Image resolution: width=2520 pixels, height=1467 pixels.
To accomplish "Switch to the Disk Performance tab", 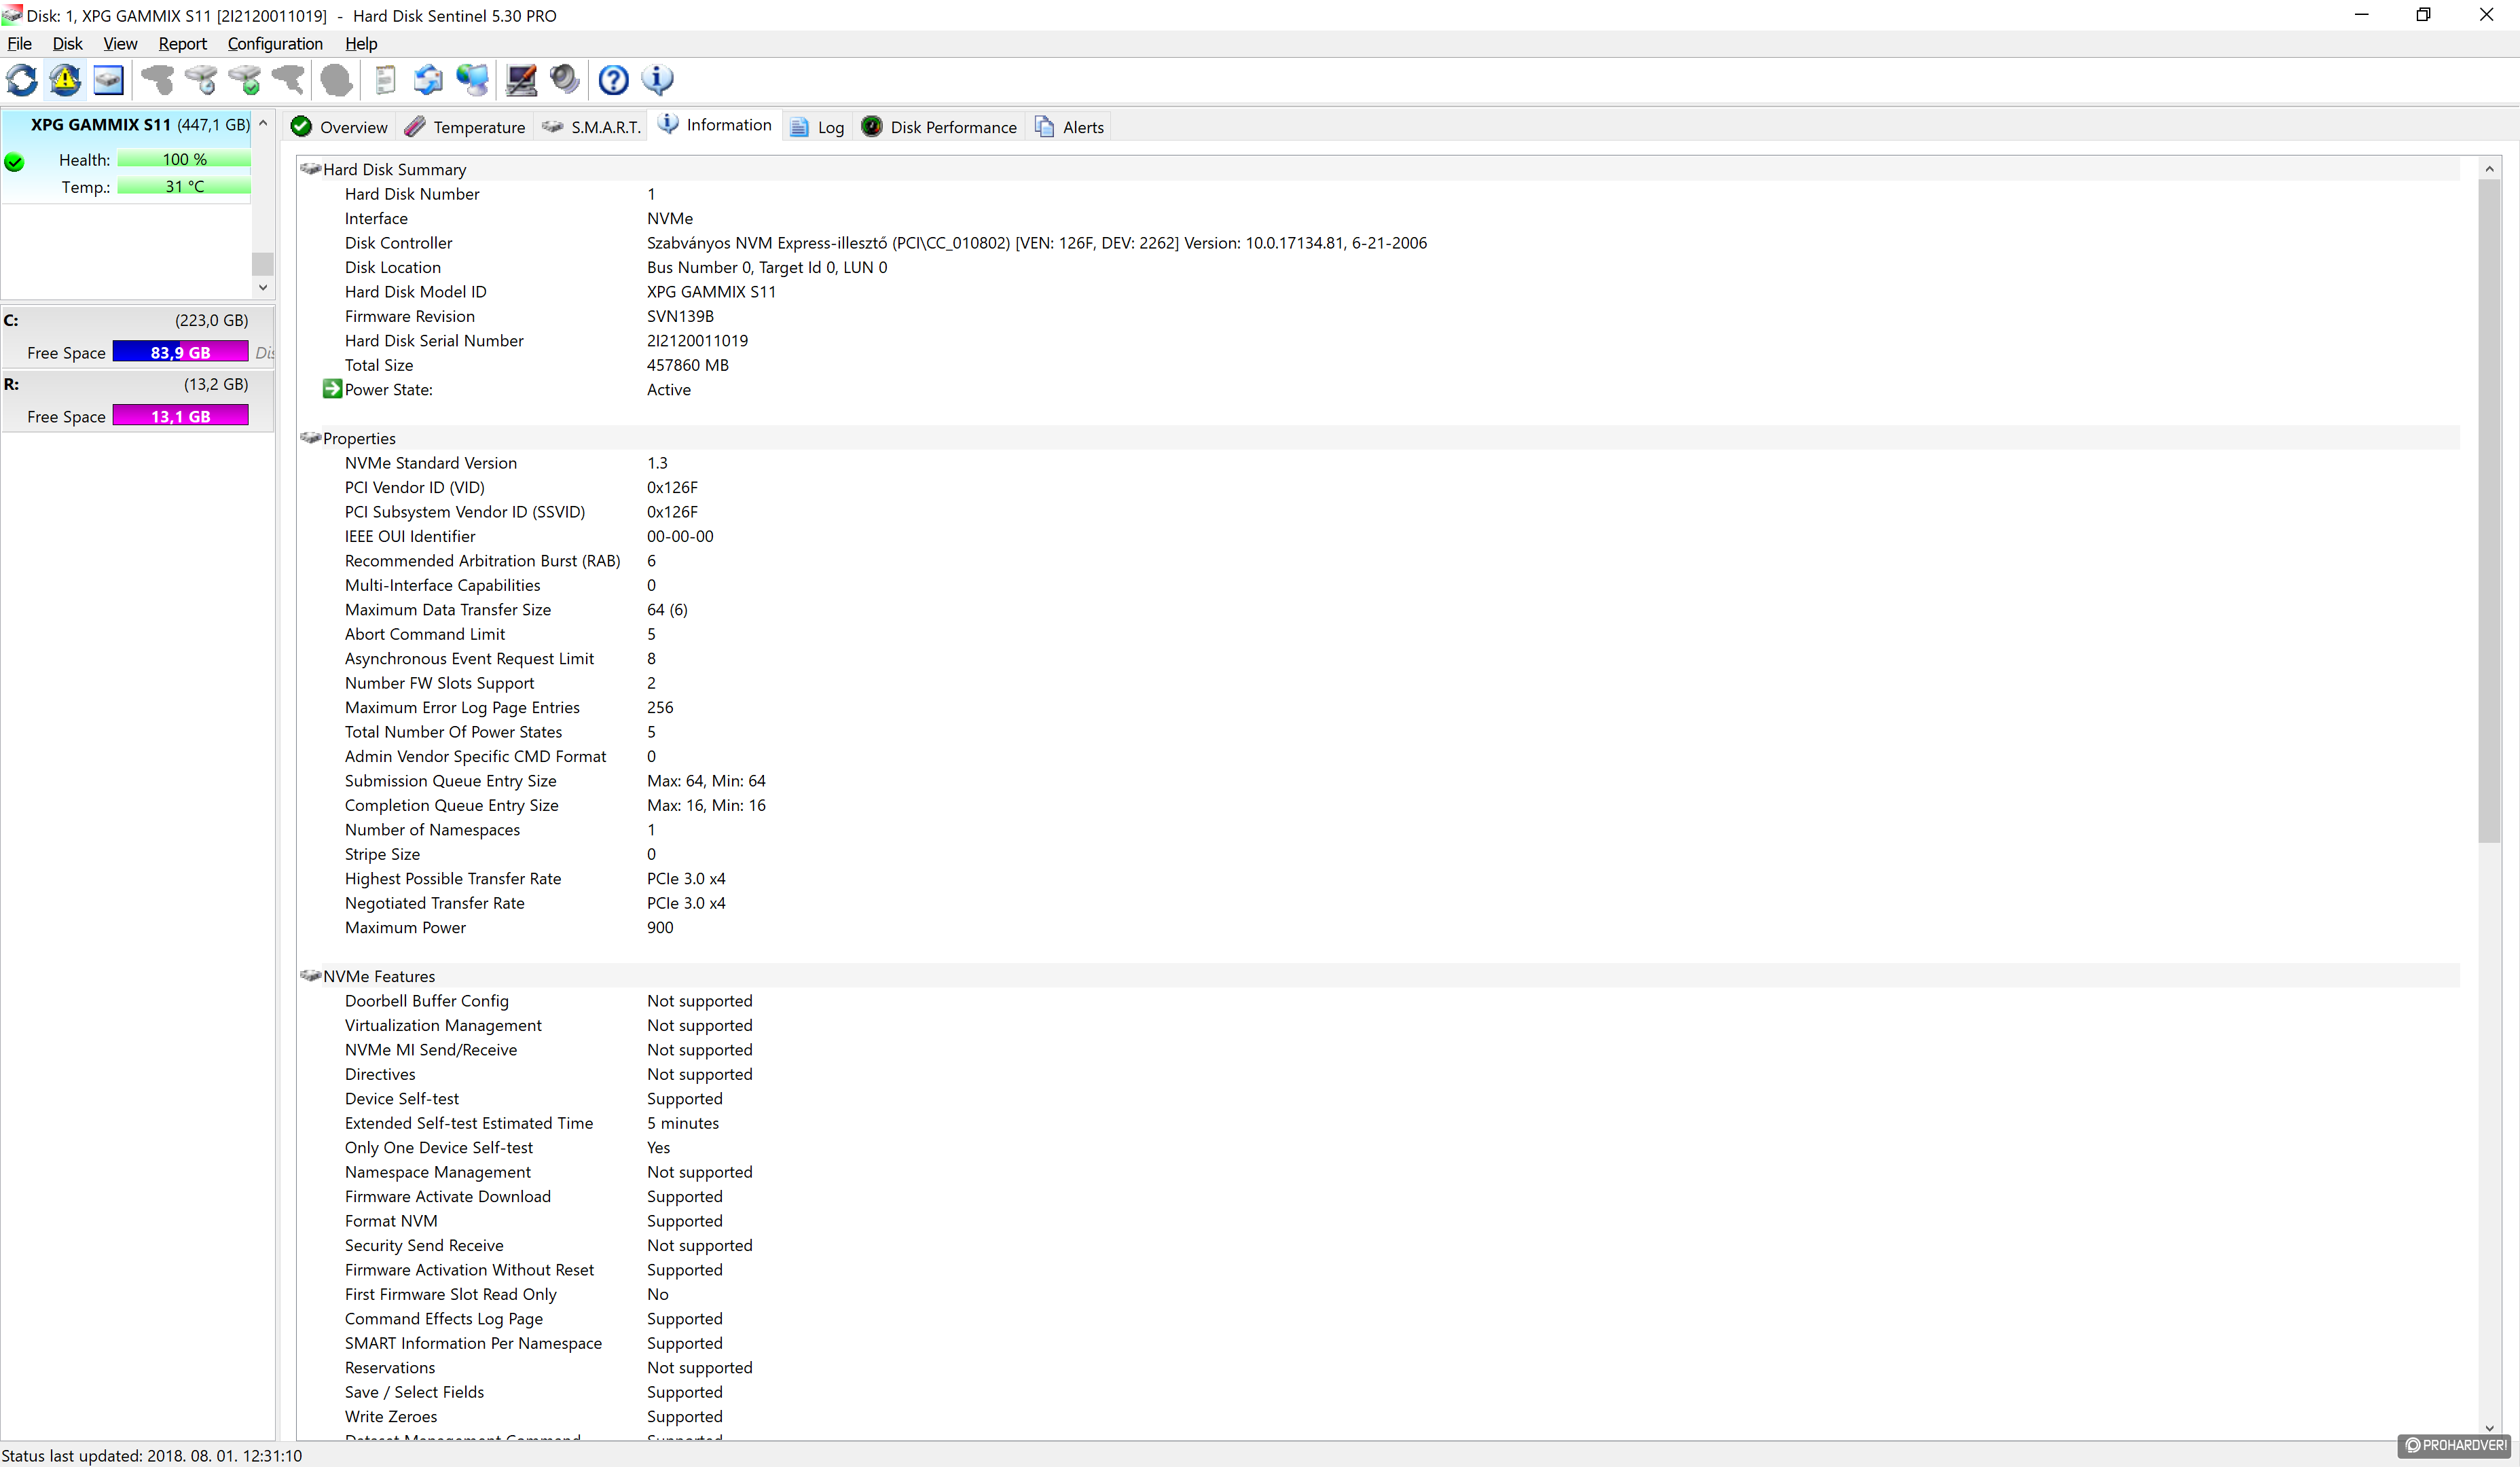I will 939,127.
